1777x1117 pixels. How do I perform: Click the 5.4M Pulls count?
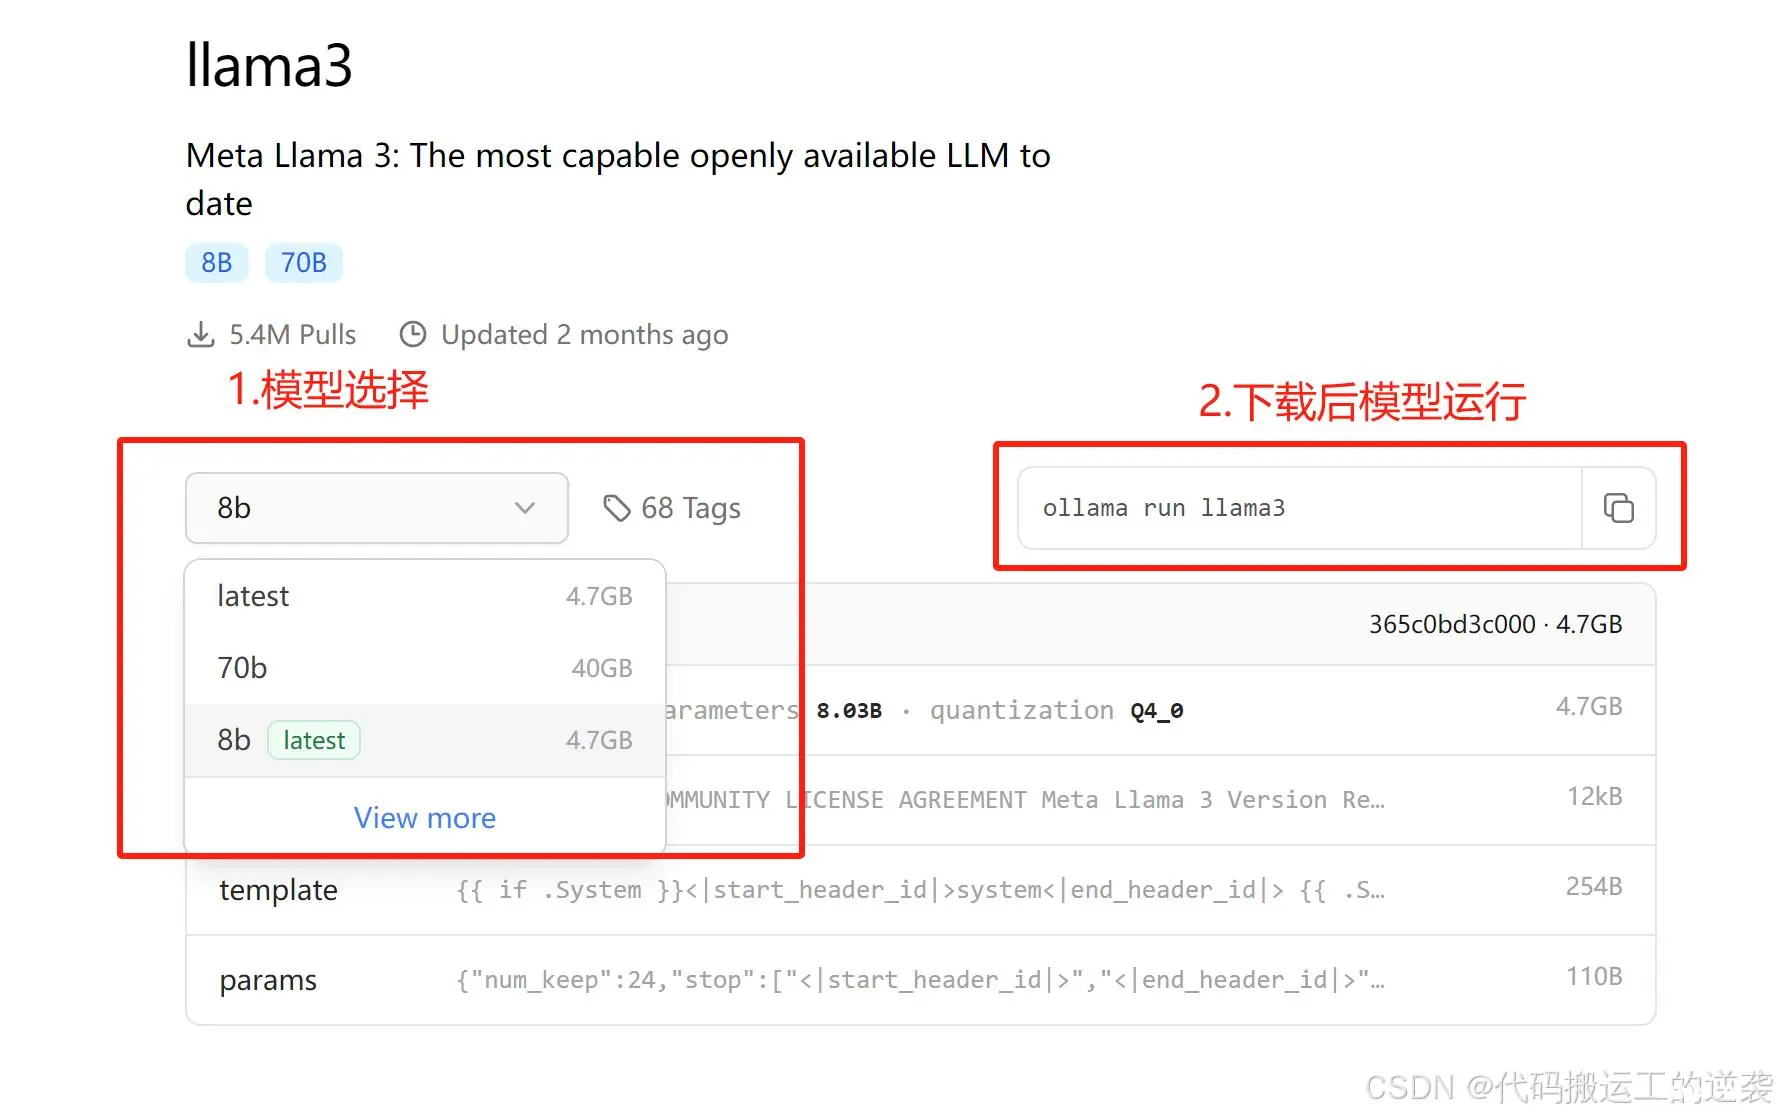pos(293,334)
